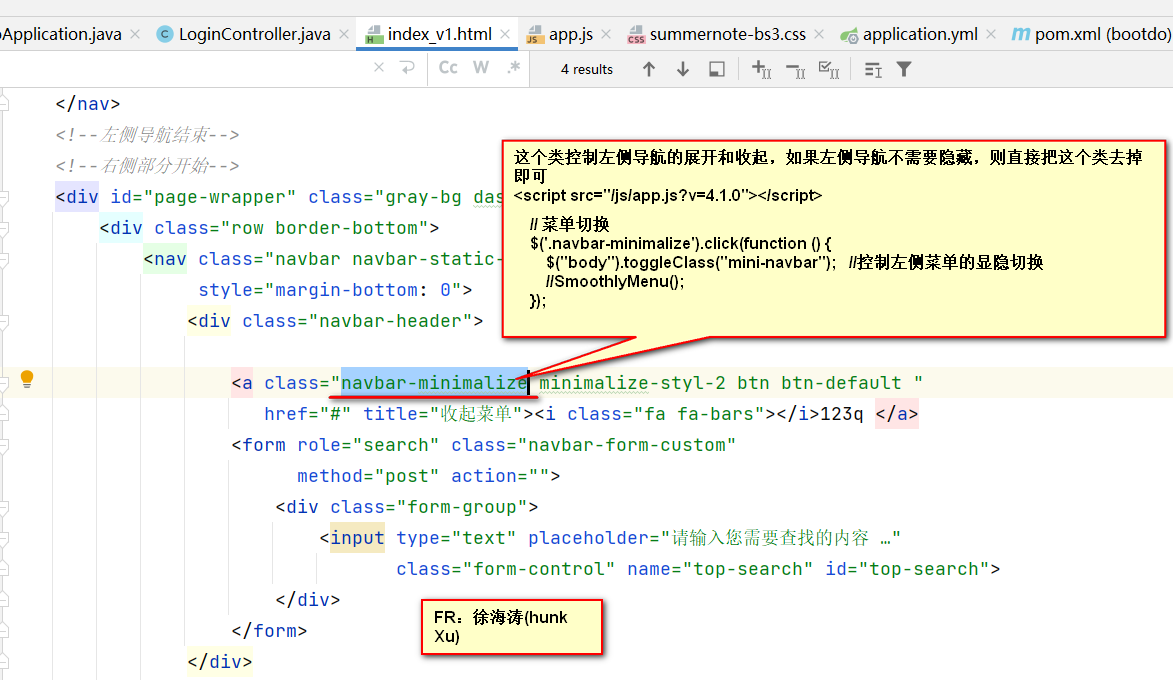The image size is (1173, 680).
Task: Click the name="top-search" attribute
Action: [x=720, y=569]
